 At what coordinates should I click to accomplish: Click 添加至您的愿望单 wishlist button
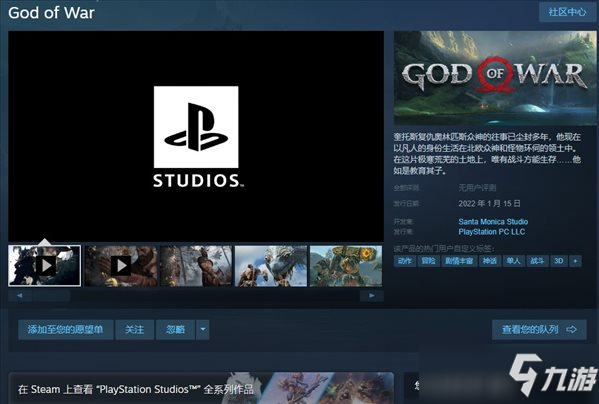coord(66,330)
